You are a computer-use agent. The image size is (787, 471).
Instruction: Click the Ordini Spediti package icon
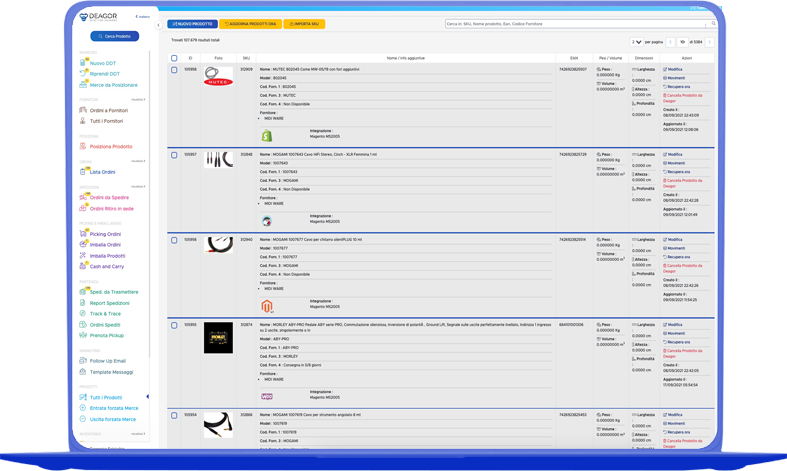83,324
